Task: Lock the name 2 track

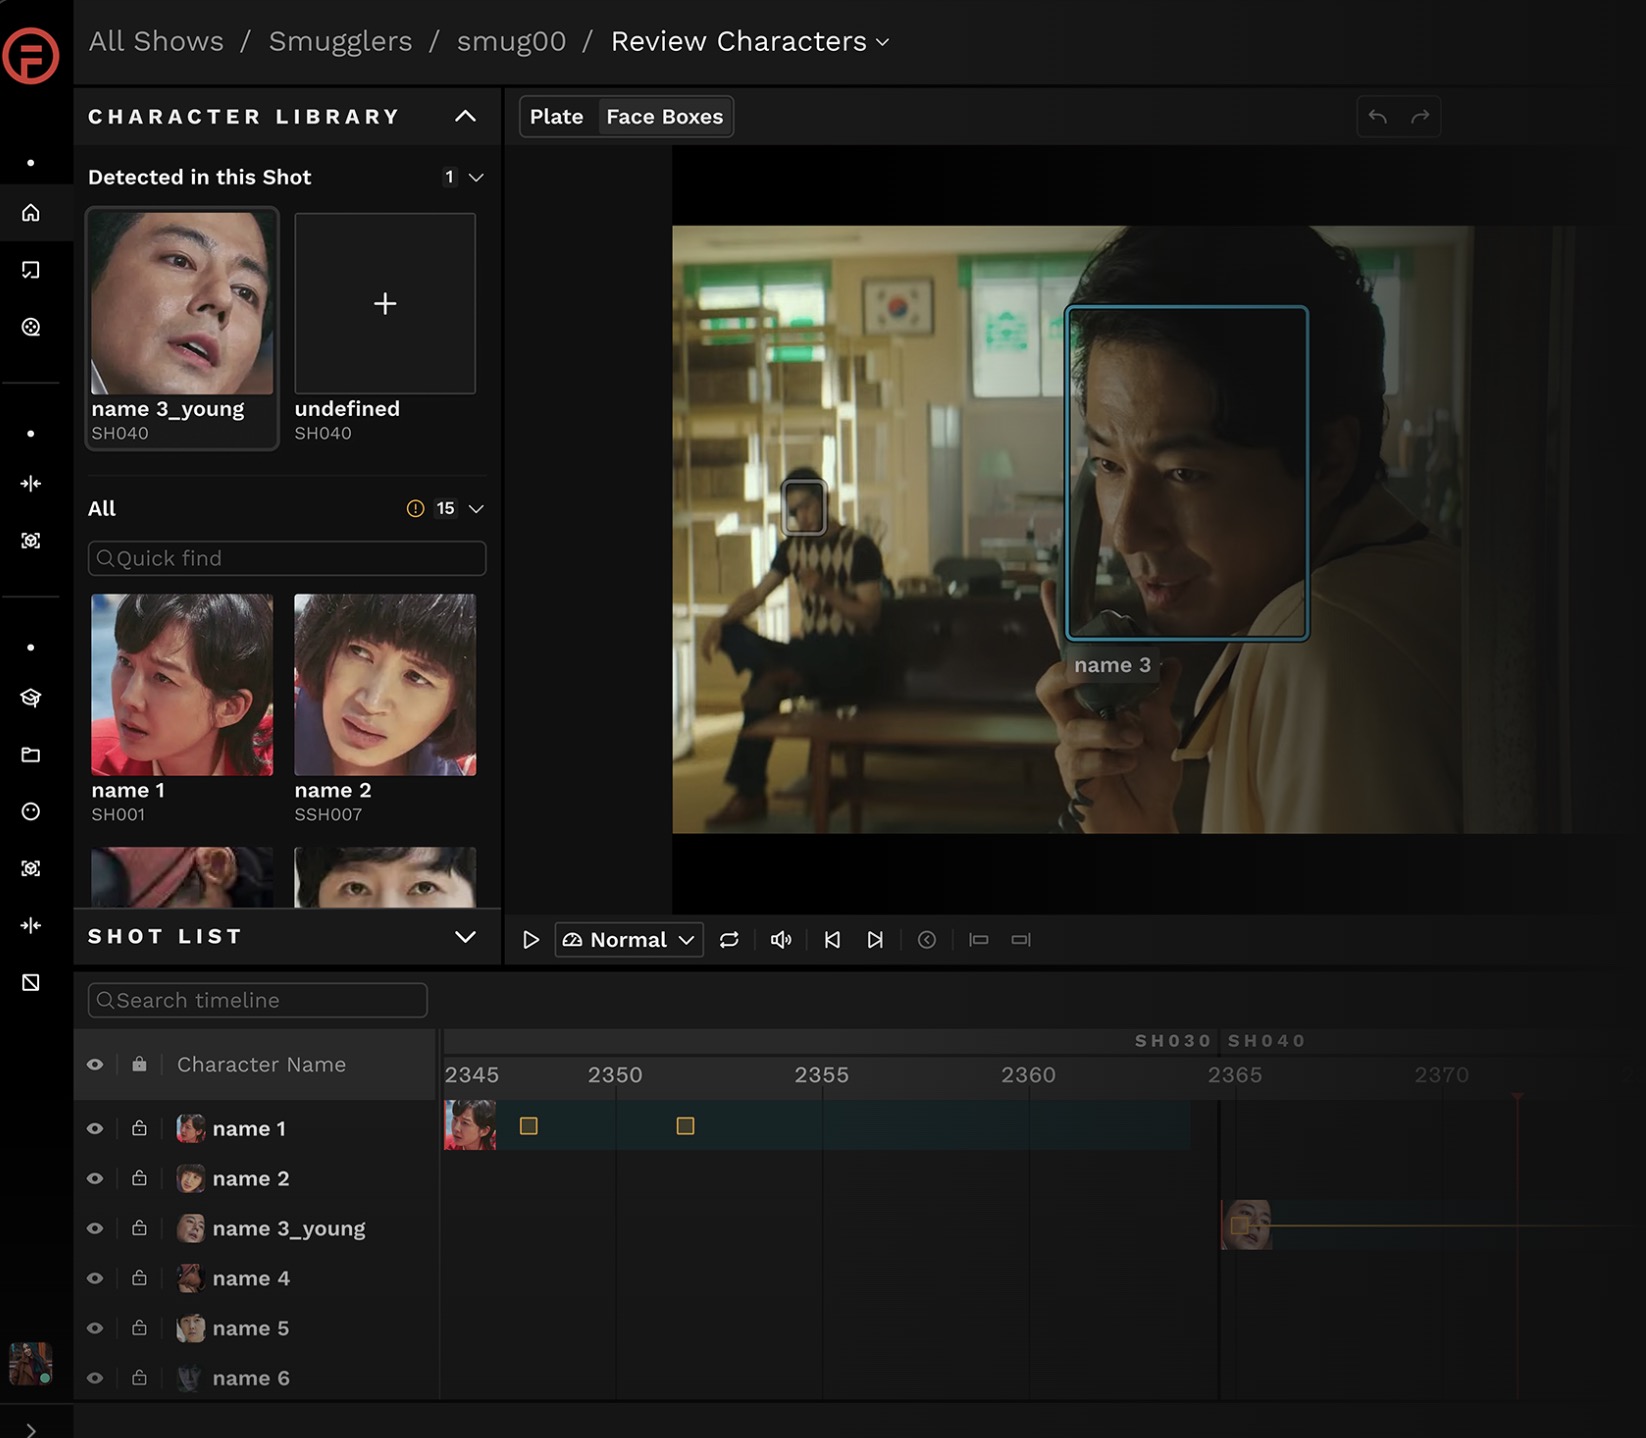Action: (x=139, y=1178)
